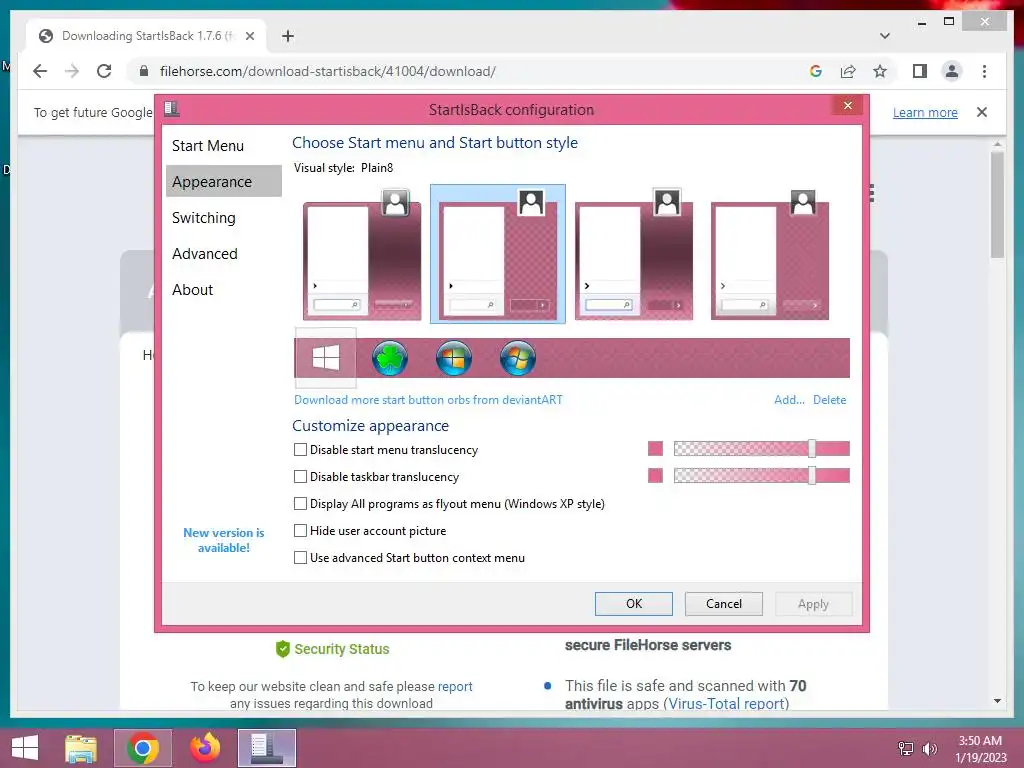The height and width of the screenshot is (768, 1024).
Task: Toggle Hide user account picture checkbox
Action: tap(300, 530)
